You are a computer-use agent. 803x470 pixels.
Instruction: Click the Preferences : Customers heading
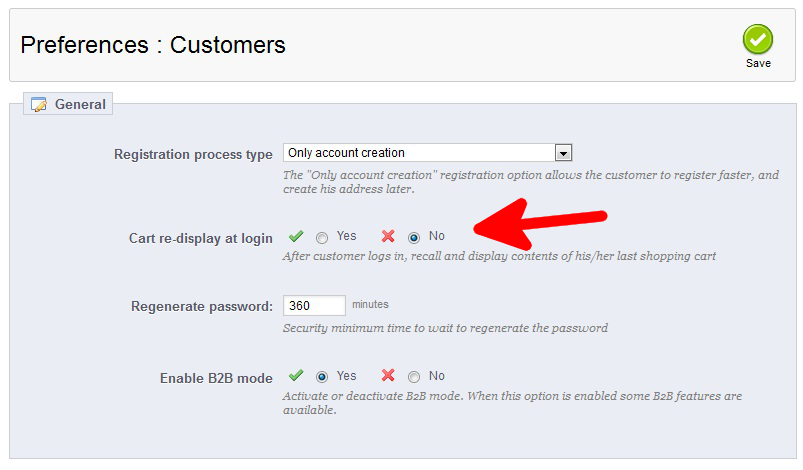[x=153, y=45]
